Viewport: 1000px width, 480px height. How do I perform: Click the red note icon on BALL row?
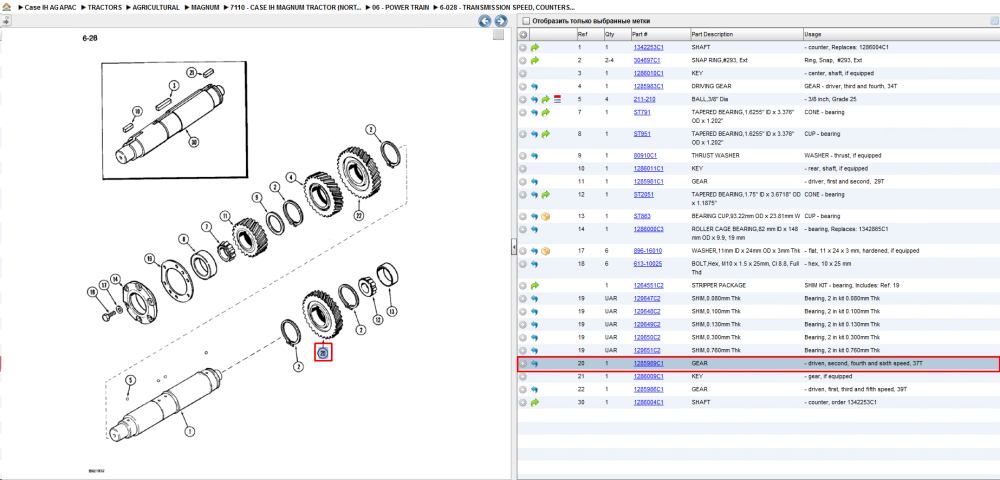[557, 99]
